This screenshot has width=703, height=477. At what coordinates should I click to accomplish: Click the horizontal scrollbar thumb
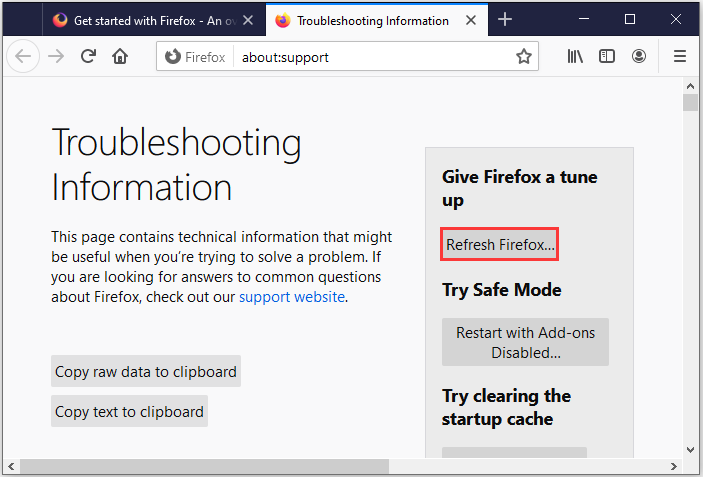[x=204, y=467]
